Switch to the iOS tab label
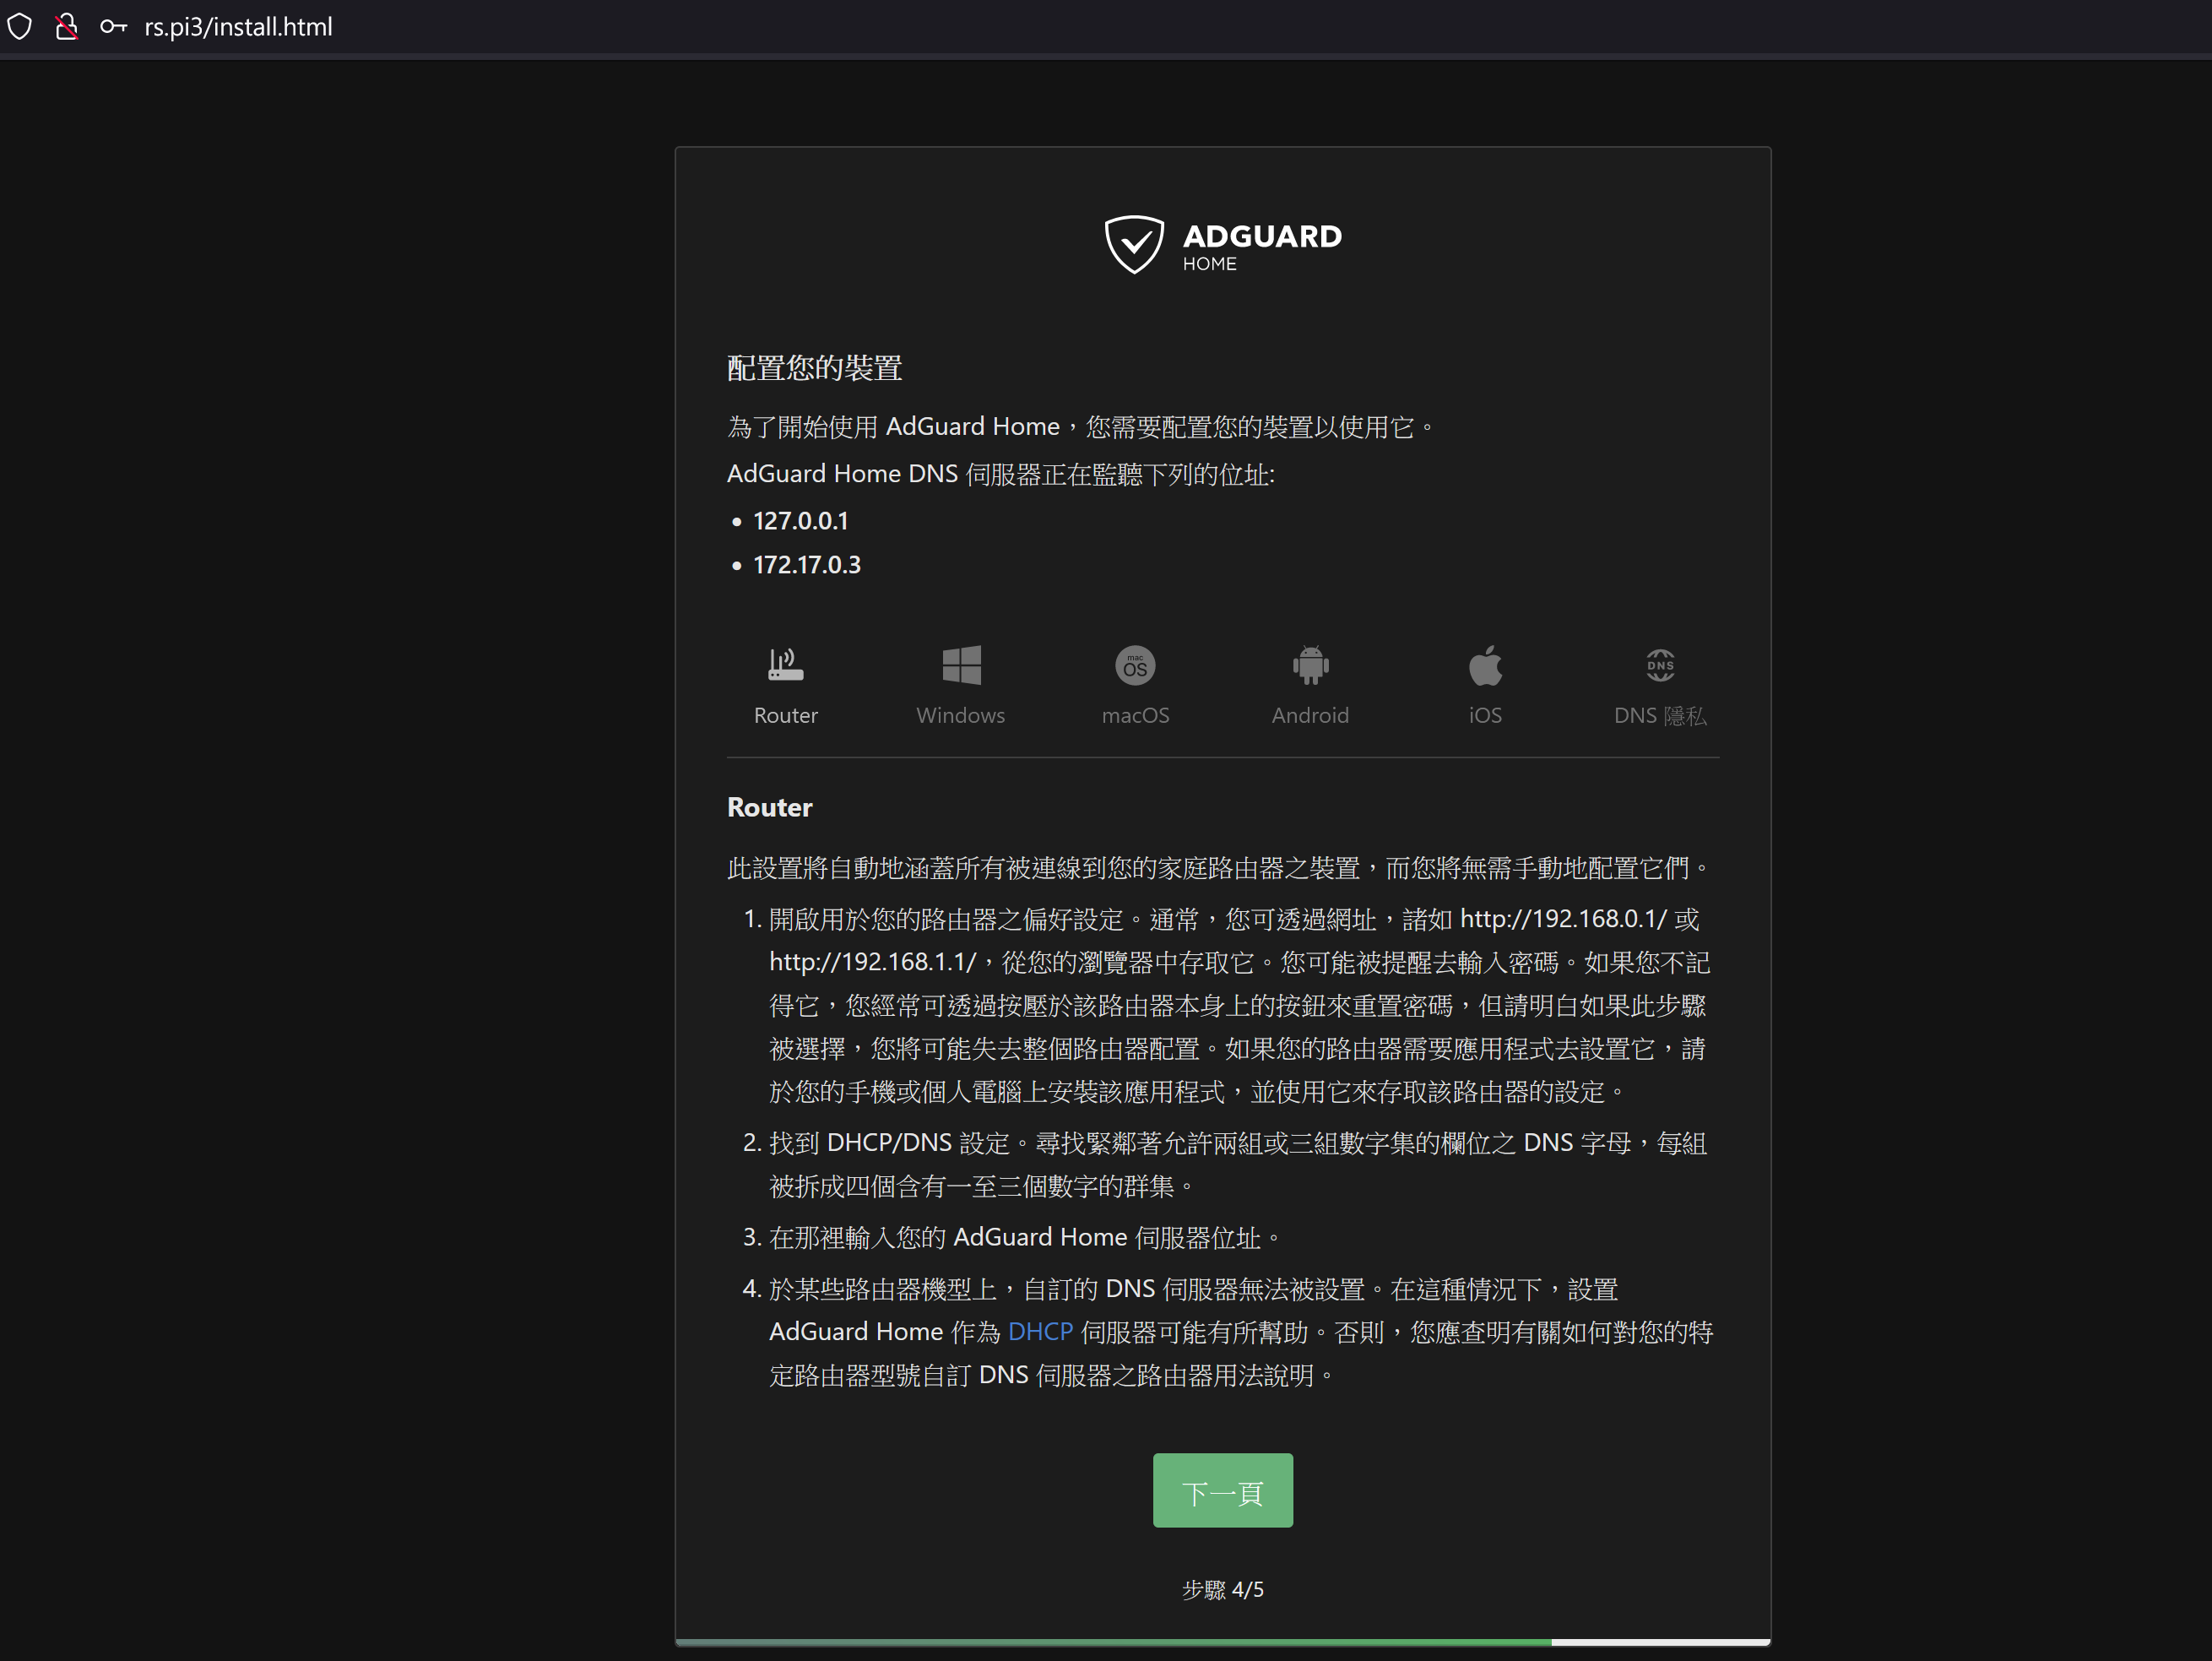The height and width of the screenshot is (1661, 2212). point(1485,715)
